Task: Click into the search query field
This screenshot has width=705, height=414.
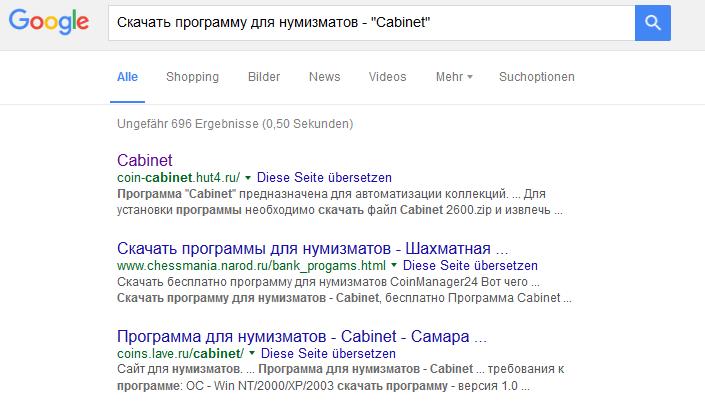Action: 371,23
